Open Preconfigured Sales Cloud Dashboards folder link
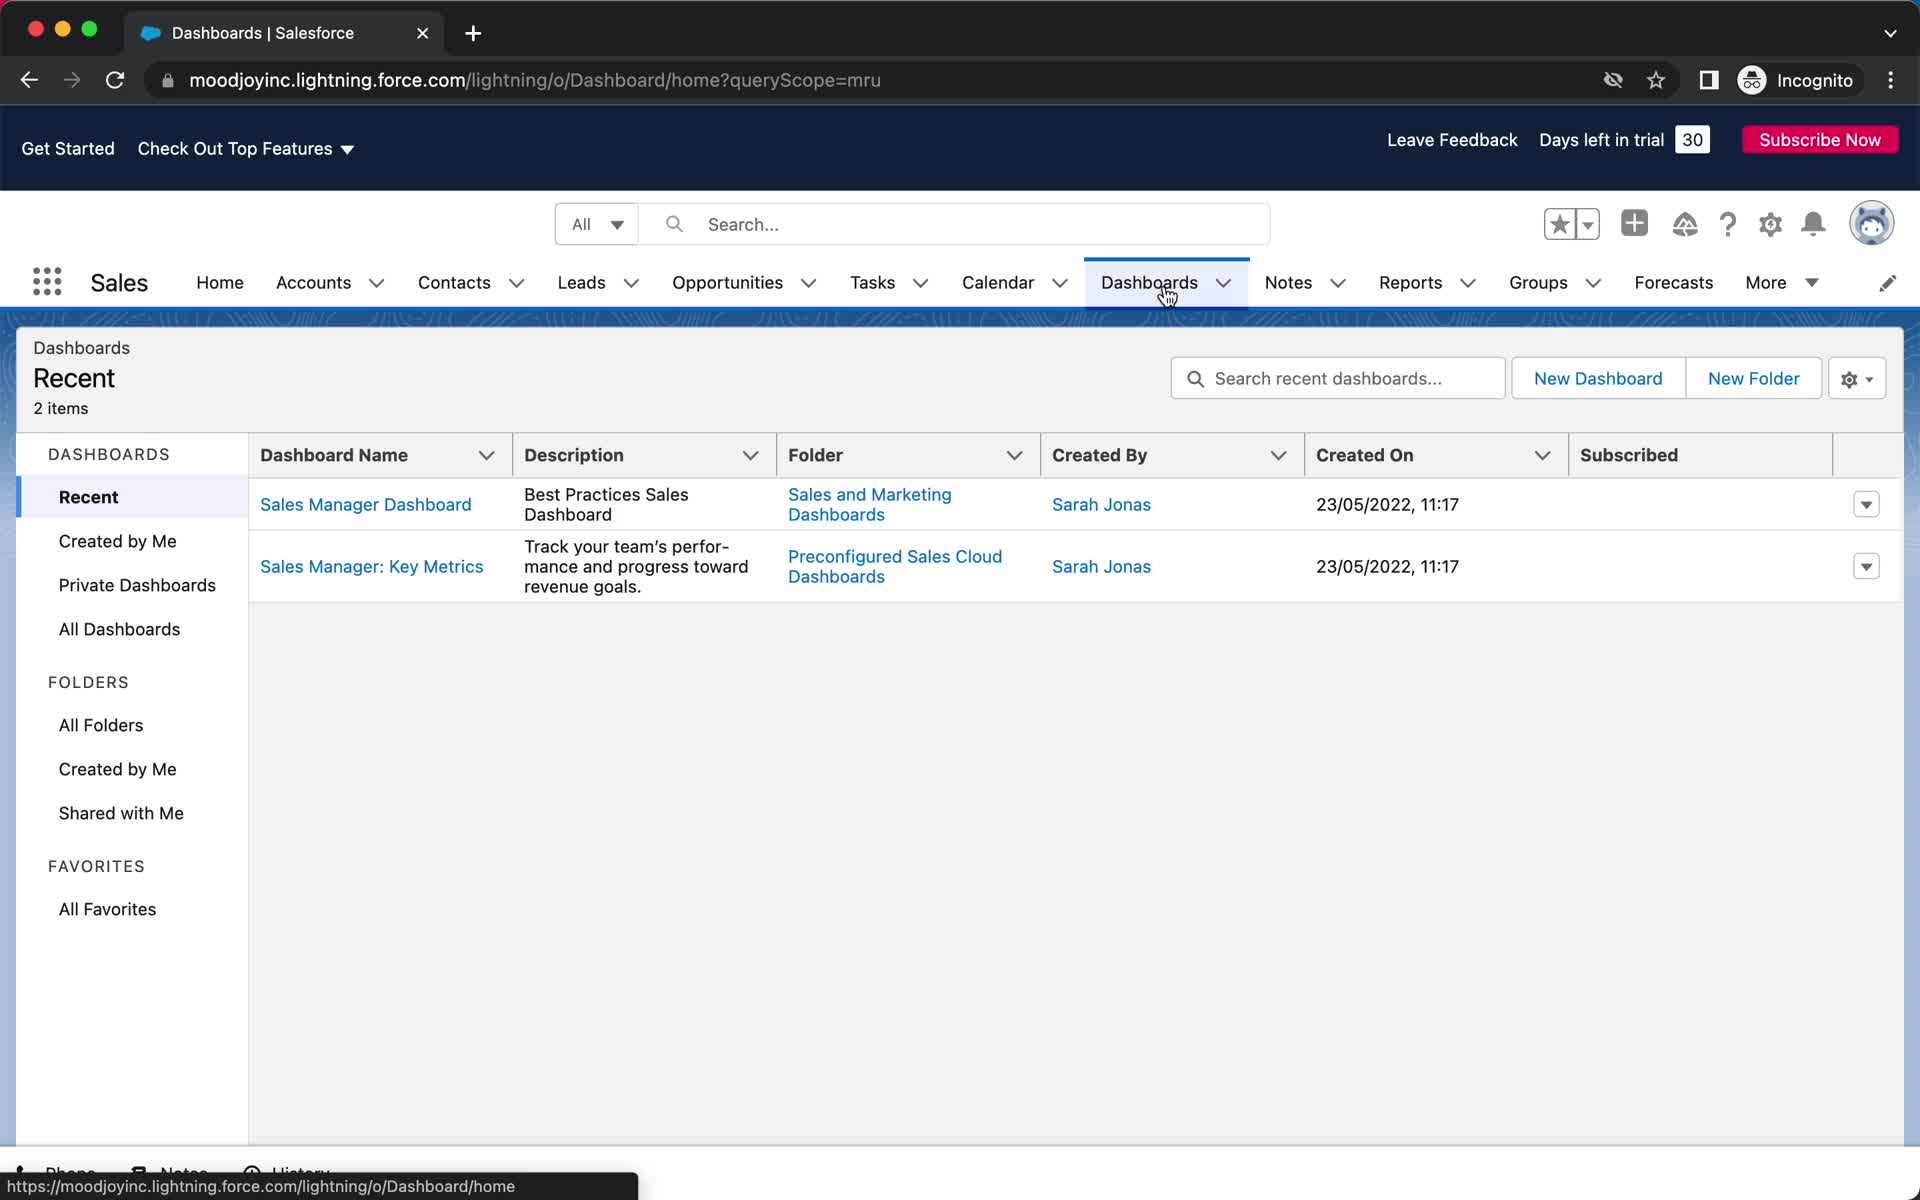This screenshot has width=1920, height=1200. coord(895,566)
